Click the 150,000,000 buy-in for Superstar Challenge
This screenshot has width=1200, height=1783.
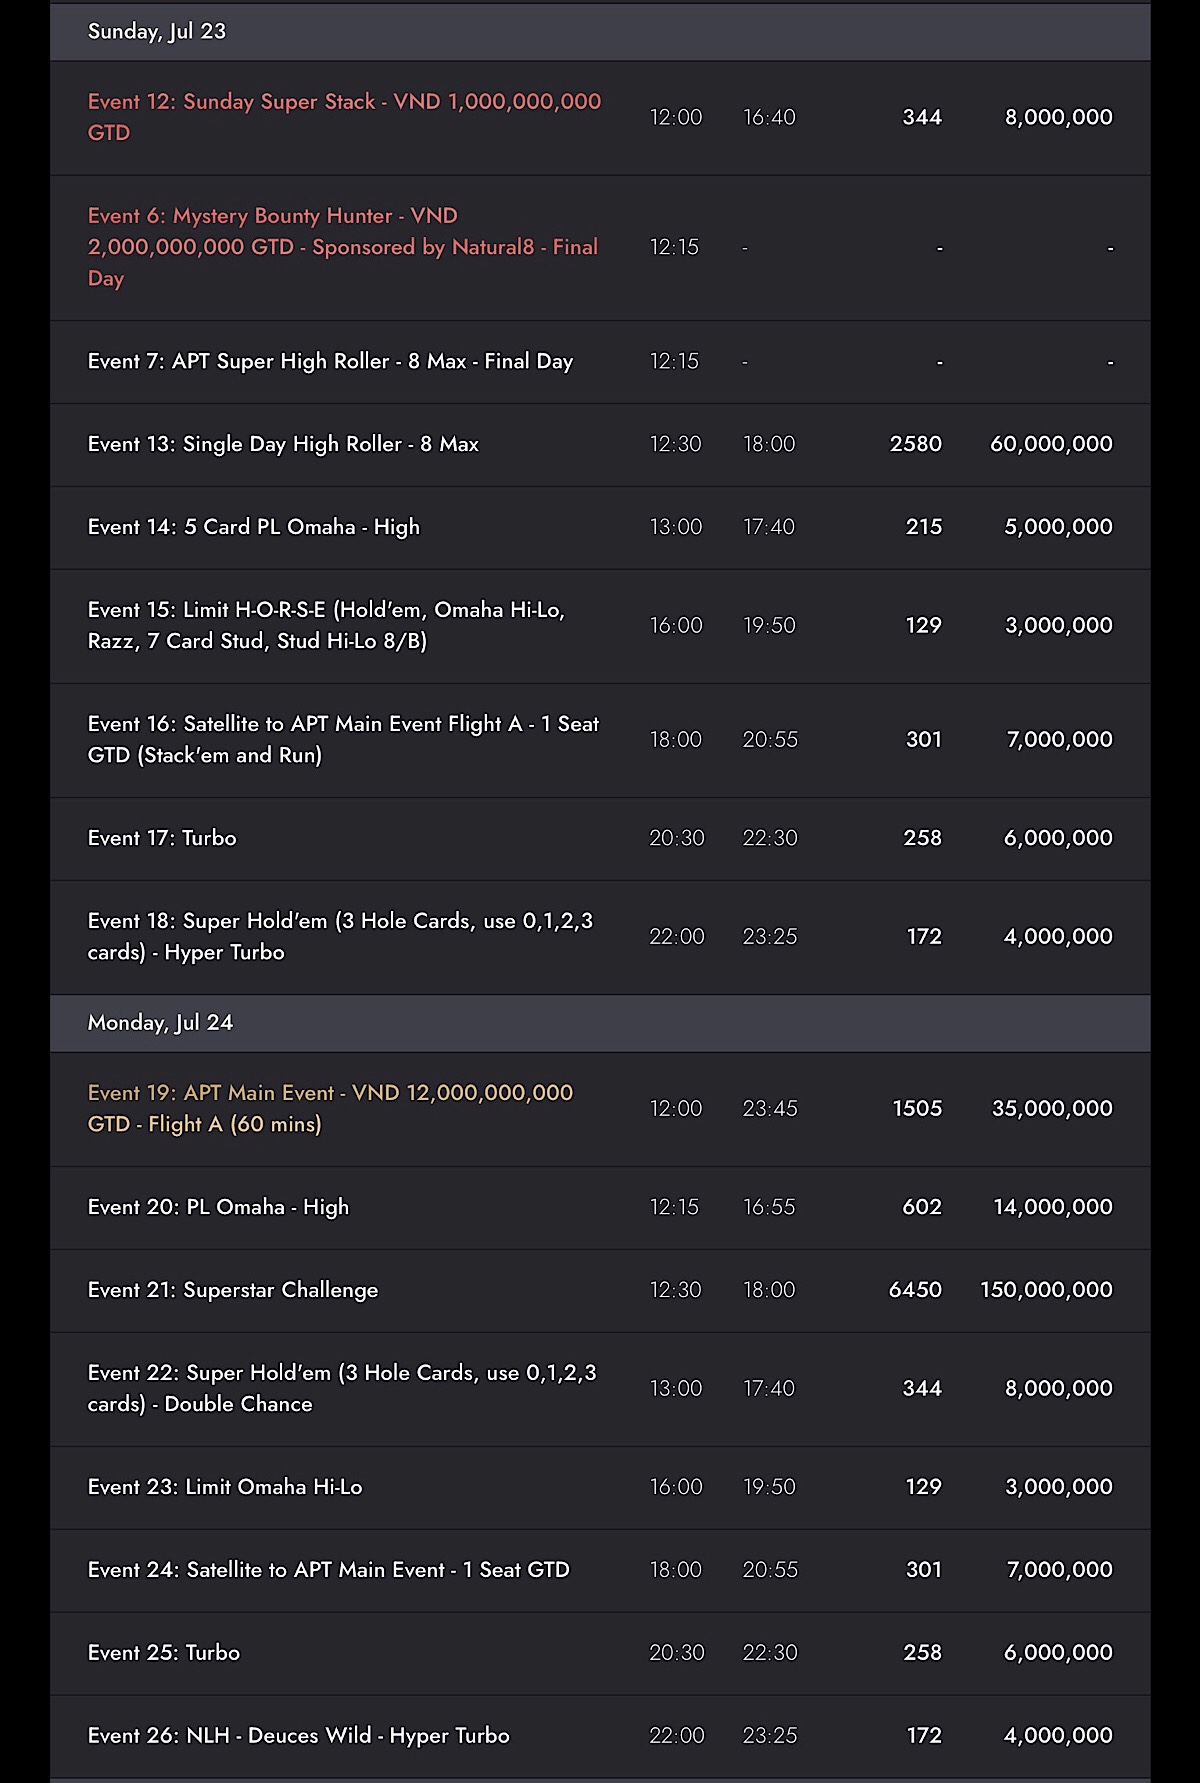tap(1046, 1290)
